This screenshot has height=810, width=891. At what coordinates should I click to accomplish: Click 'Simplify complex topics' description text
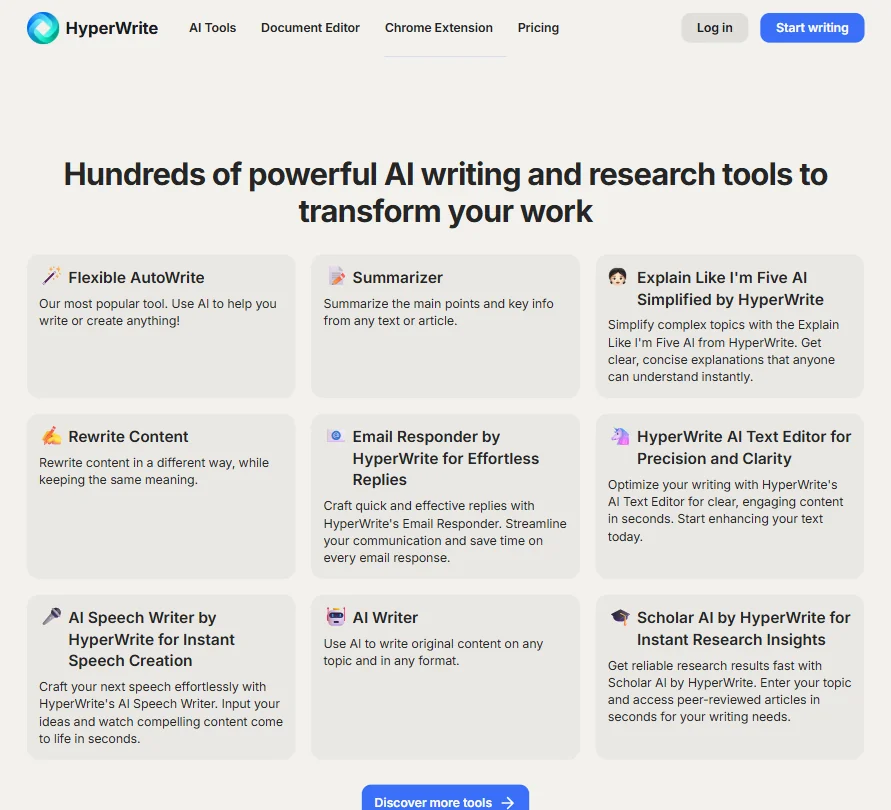tap(723, 351)
